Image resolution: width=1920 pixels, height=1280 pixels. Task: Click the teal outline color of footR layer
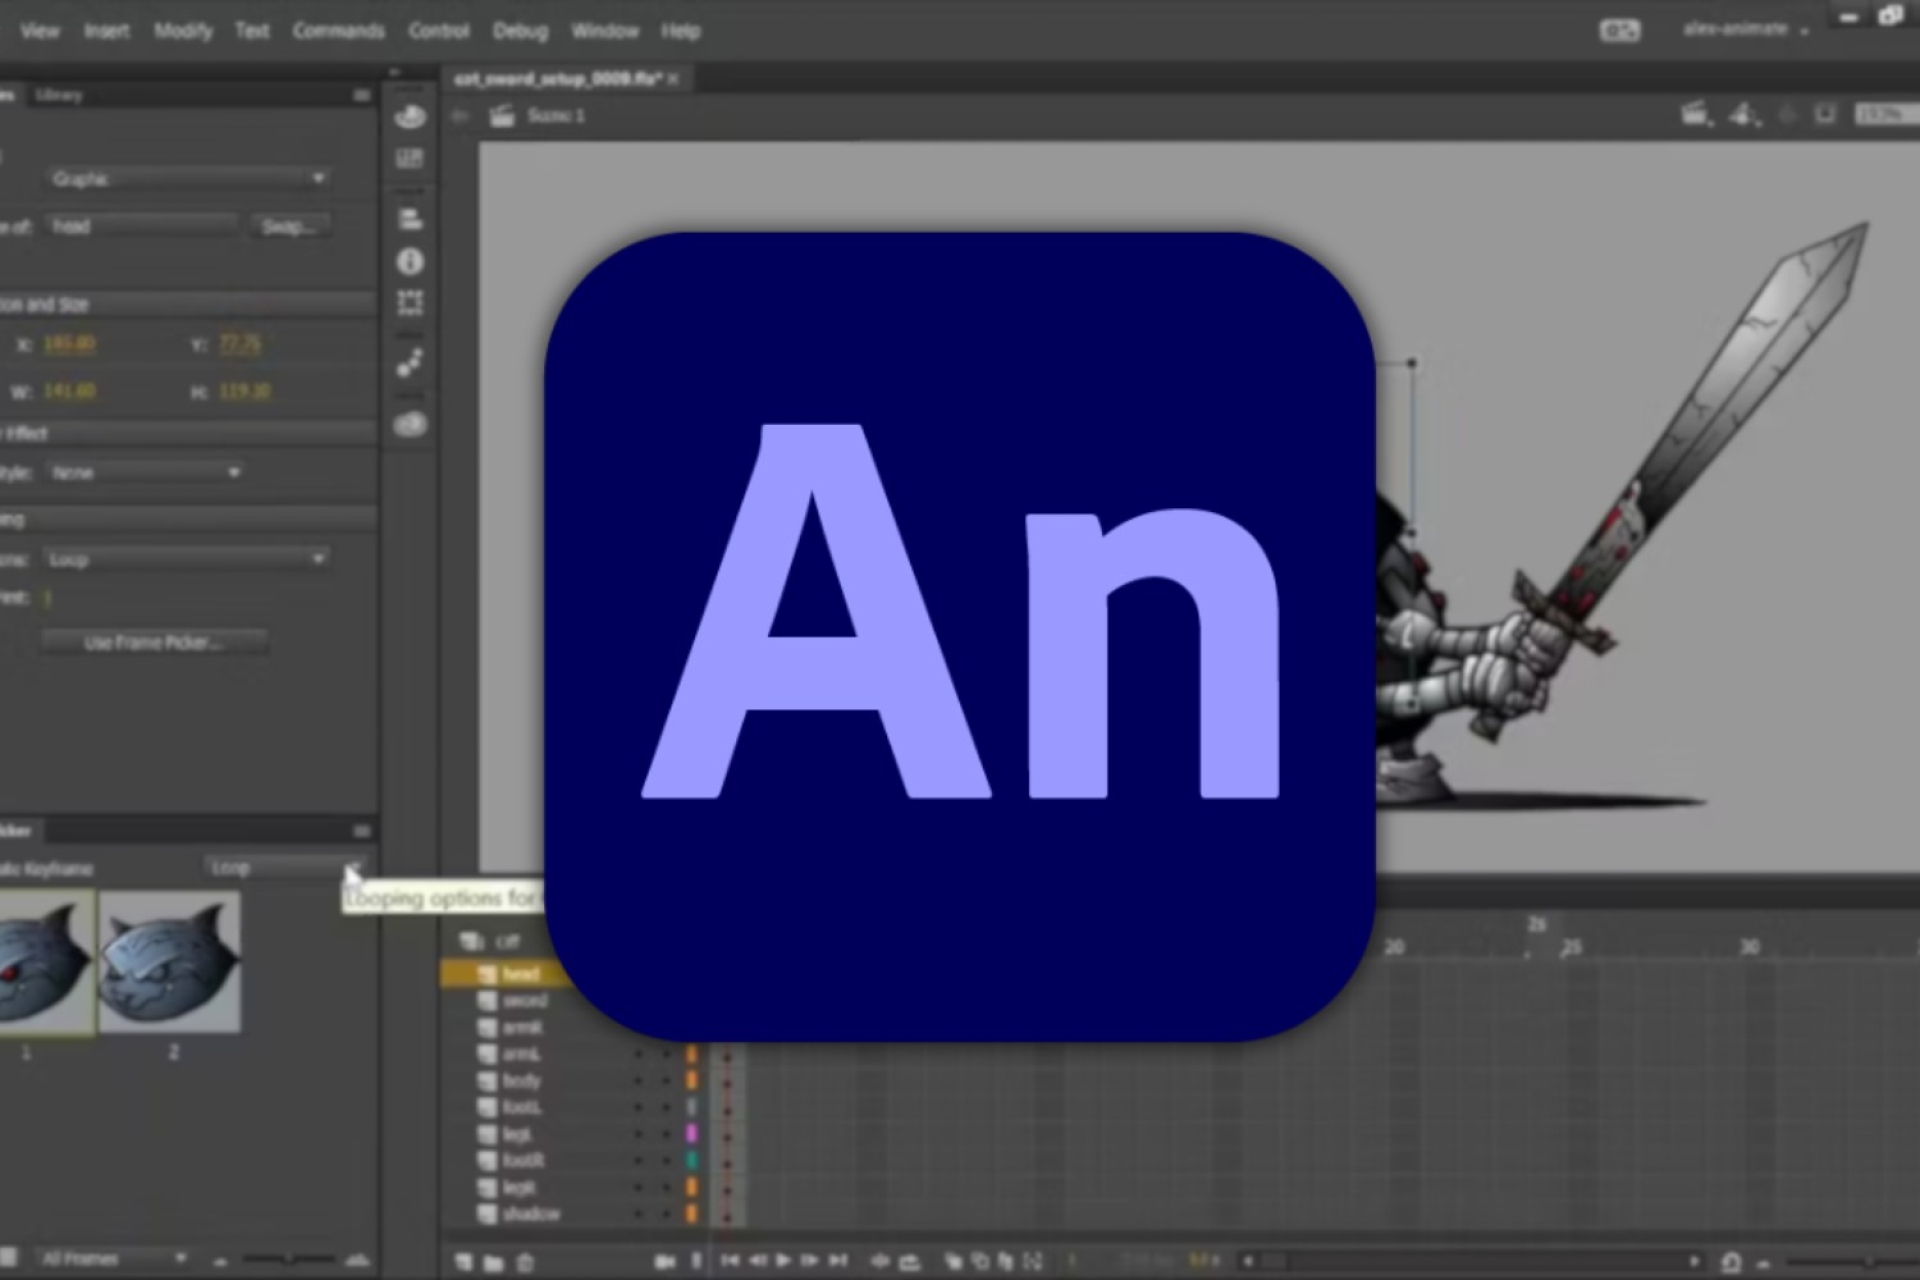pos(691,1160)
